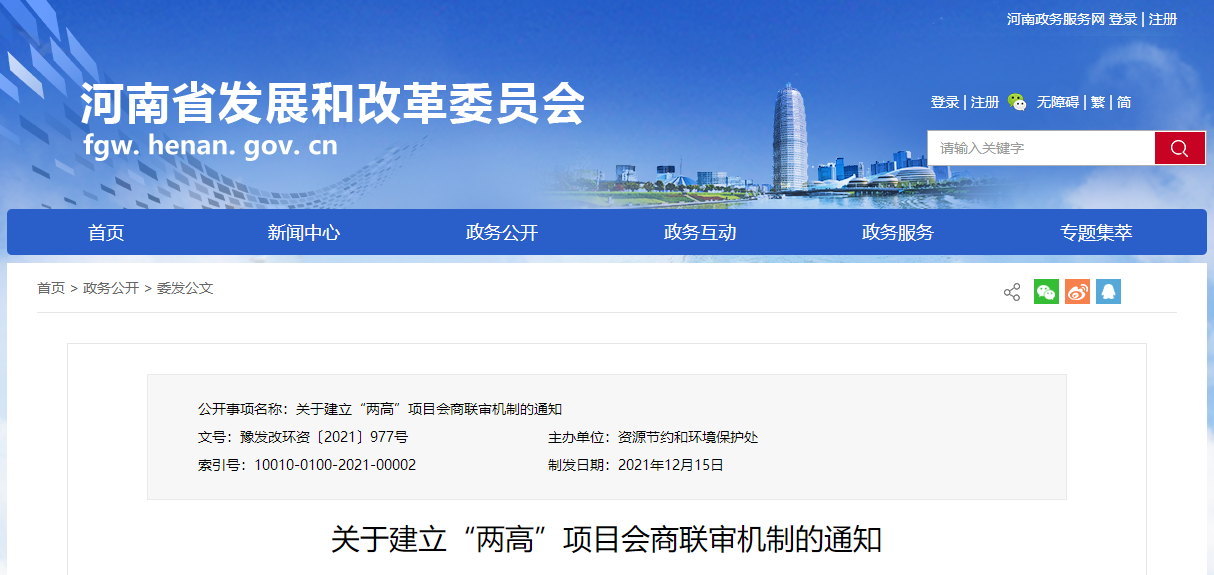Share article to Weibo

[x=1077, y=291]
